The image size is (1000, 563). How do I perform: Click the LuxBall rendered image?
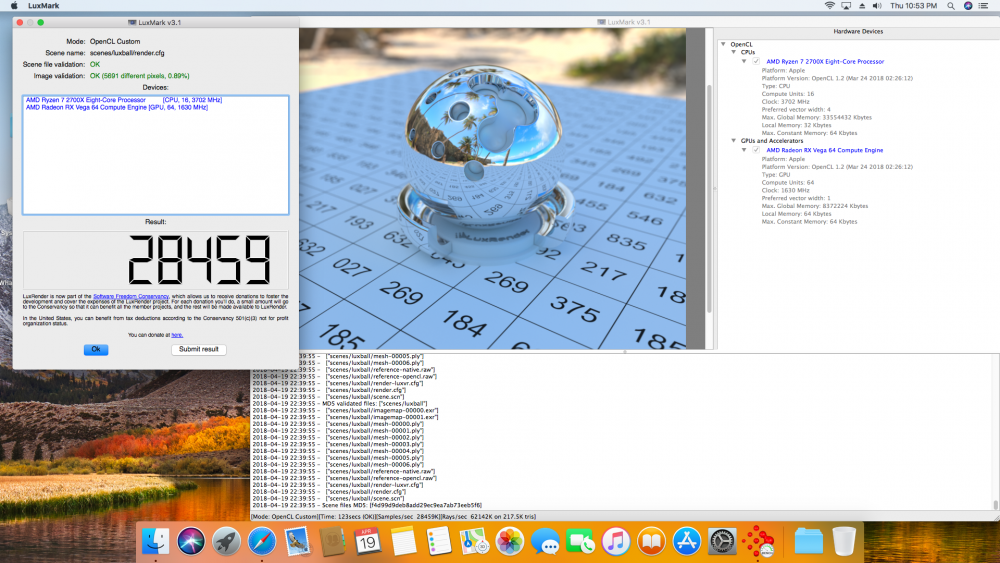pyautogui.click(x=492, y=188)
